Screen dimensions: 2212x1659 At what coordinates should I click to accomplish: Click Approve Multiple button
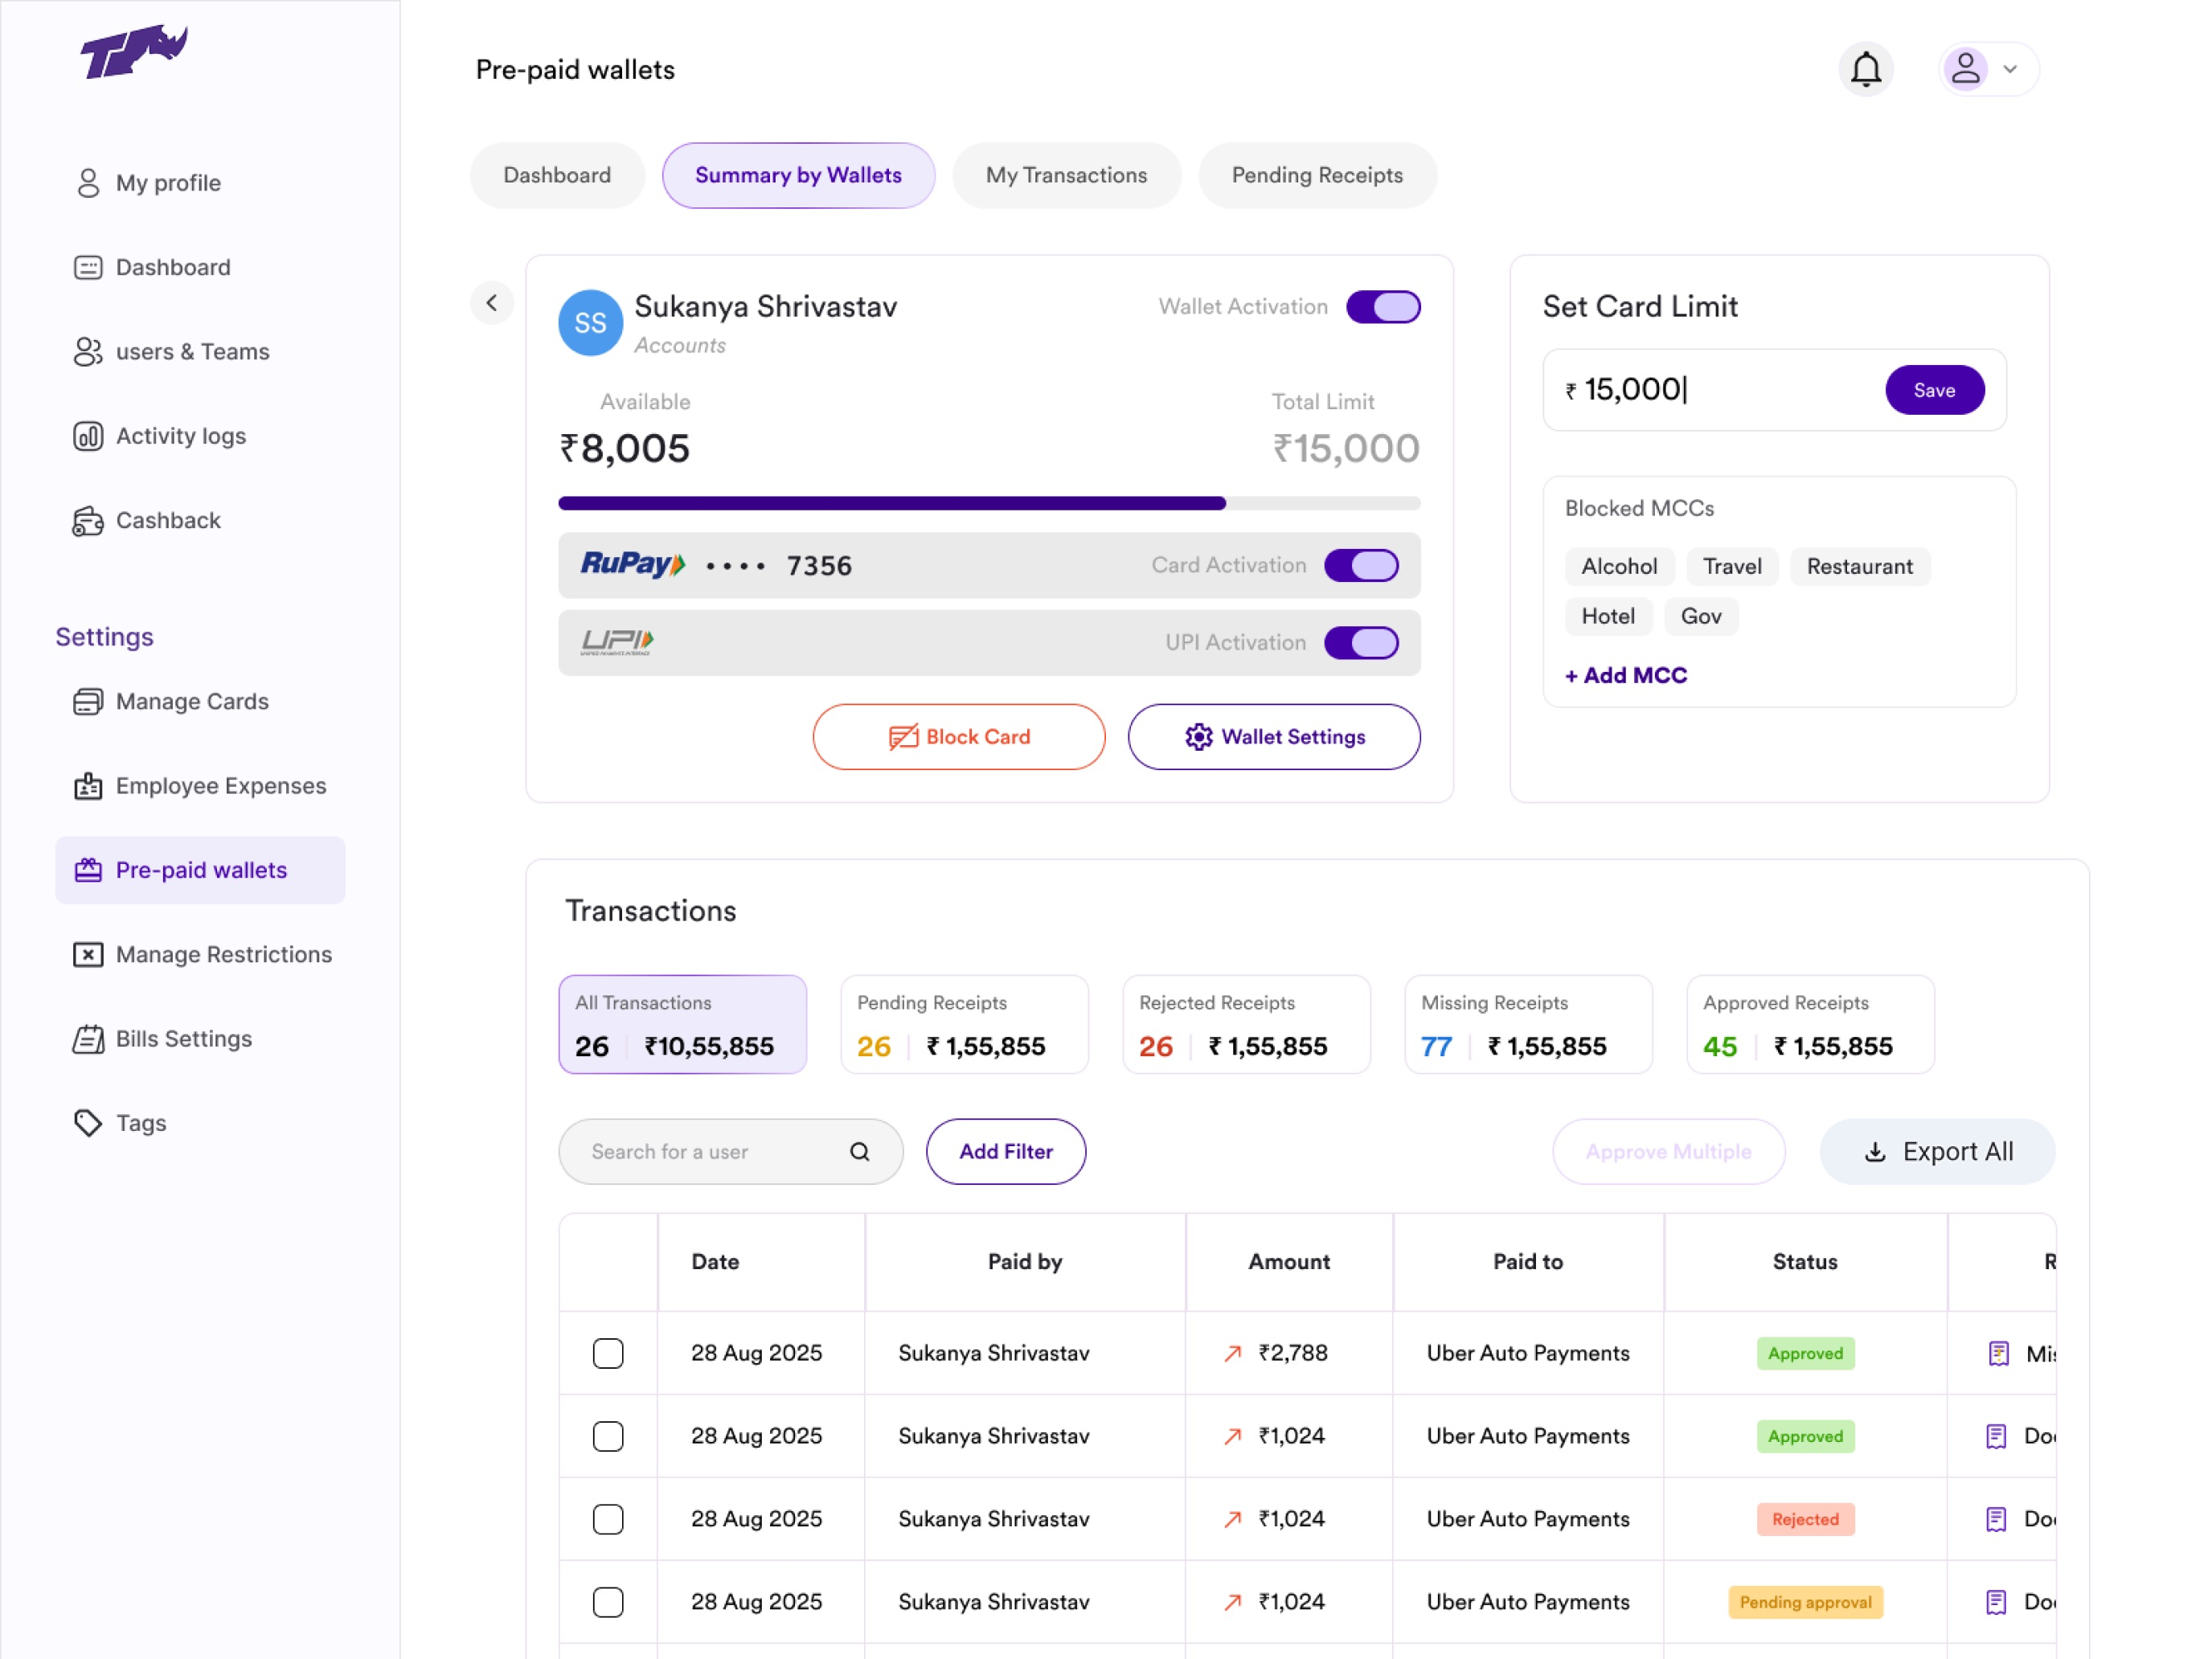pos(1668,1152)
